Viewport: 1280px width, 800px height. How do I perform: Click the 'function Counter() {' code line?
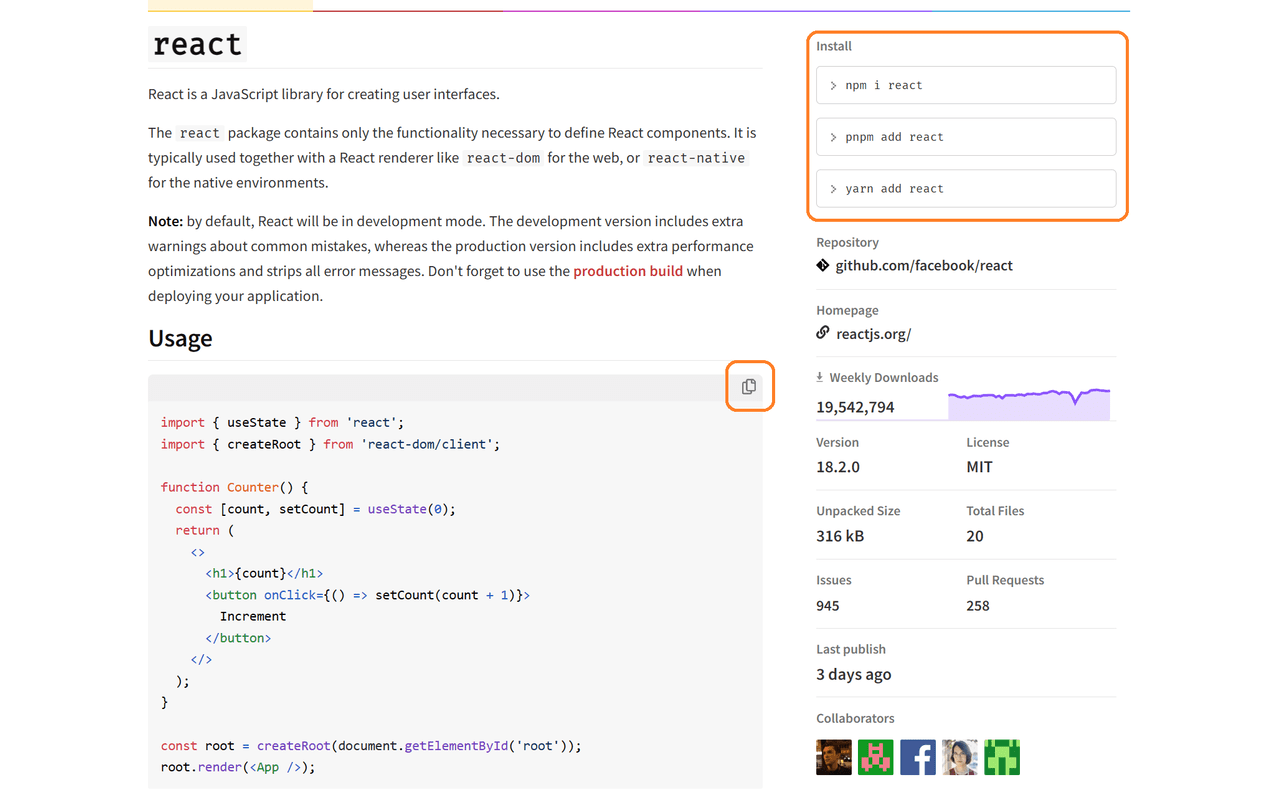coord(235,487)
